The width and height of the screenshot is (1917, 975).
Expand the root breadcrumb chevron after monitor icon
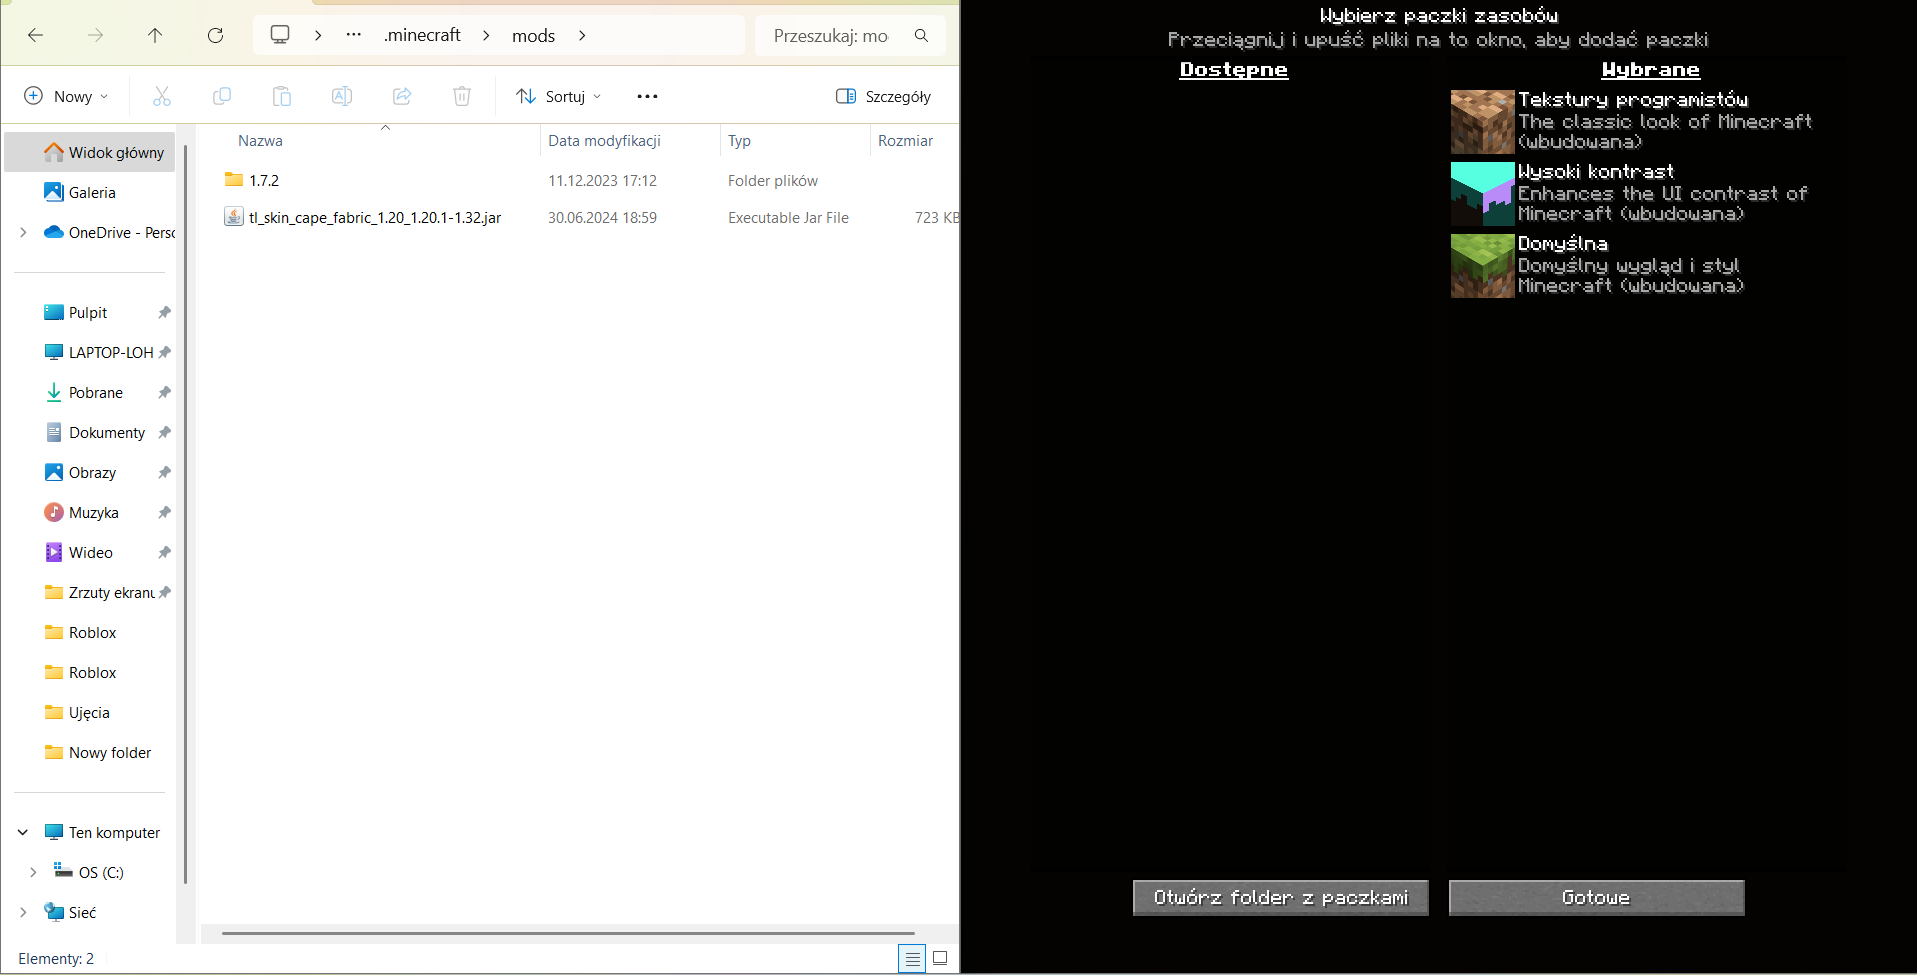(x=318, y=35)
